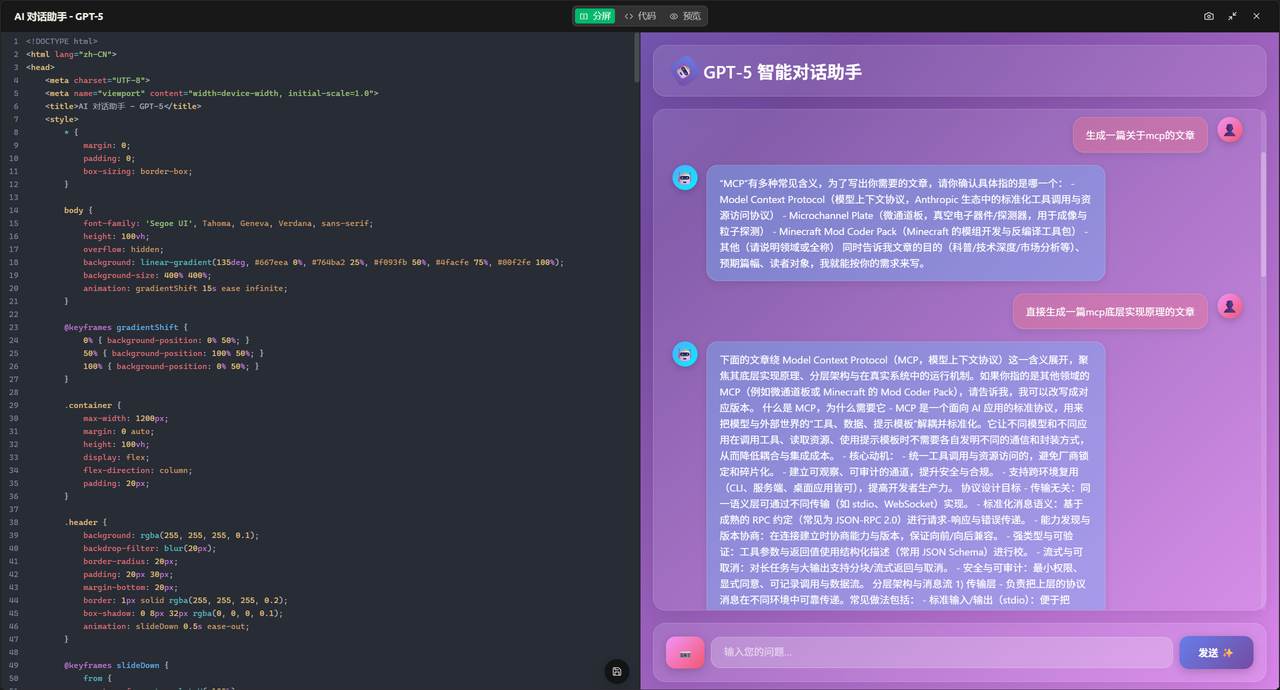
Task: Focus the 输入您的问题 input field
Action: click(x=941, y=652)
